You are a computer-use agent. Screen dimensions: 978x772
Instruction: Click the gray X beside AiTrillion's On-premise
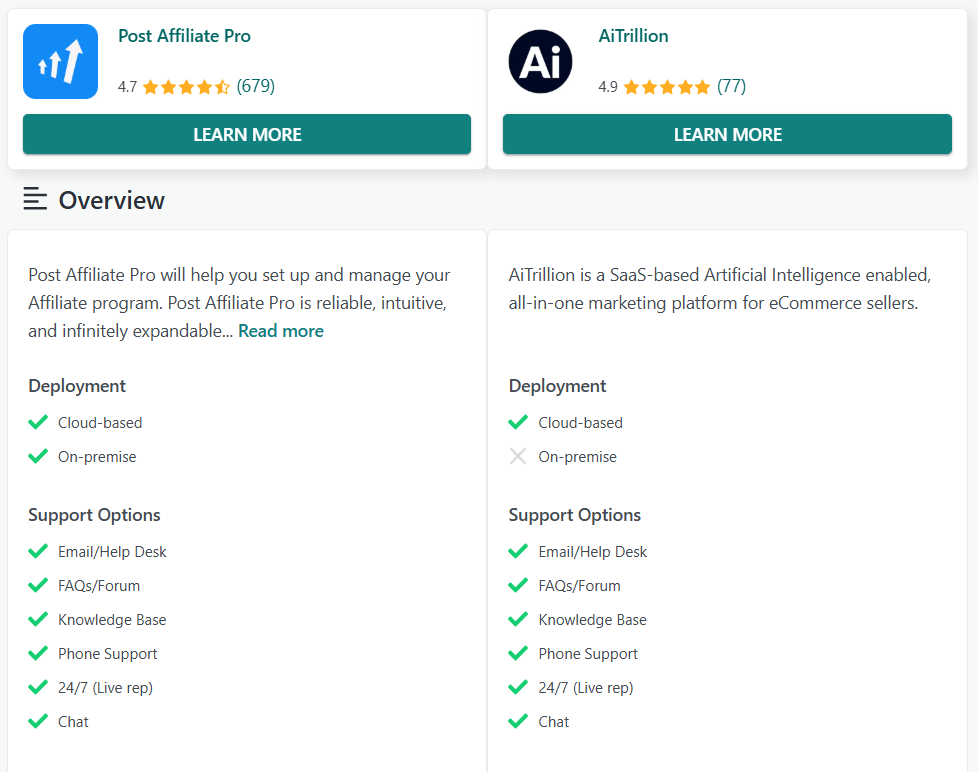click(x=518, y=456)
